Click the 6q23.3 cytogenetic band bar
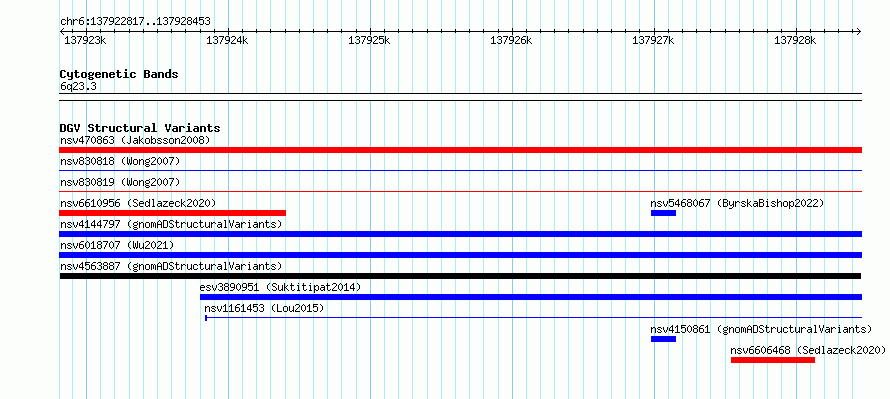 (x=460, y=96)
